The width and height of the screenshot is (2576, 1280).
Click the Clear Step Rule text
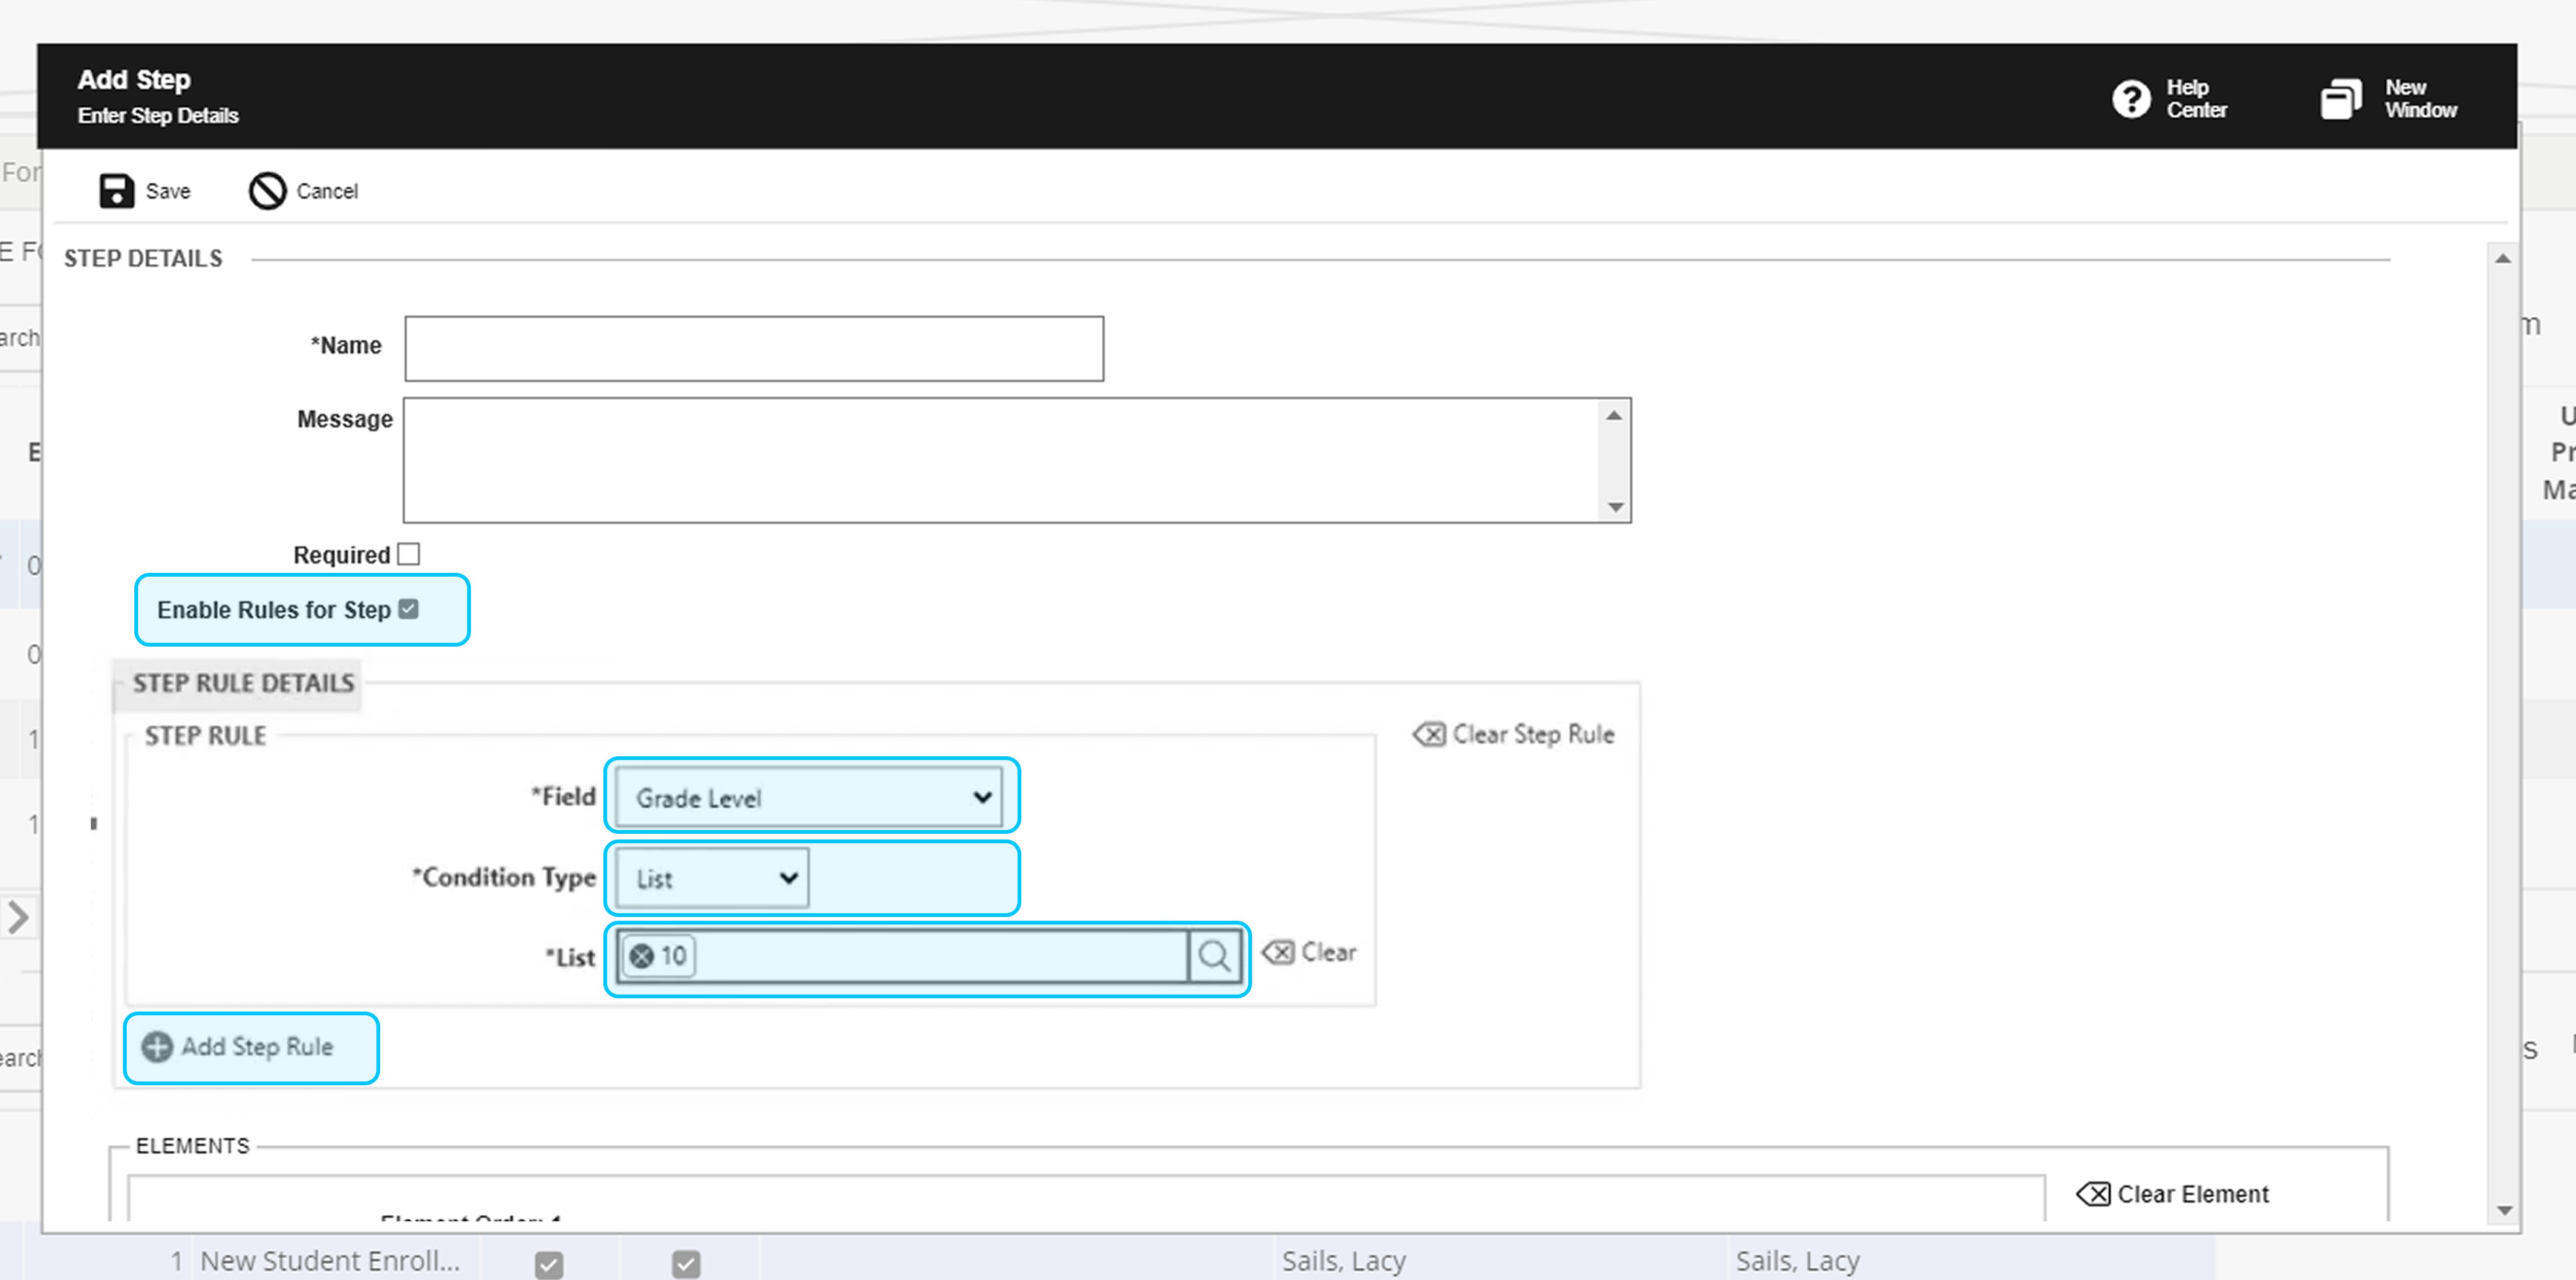point(1533,735)
